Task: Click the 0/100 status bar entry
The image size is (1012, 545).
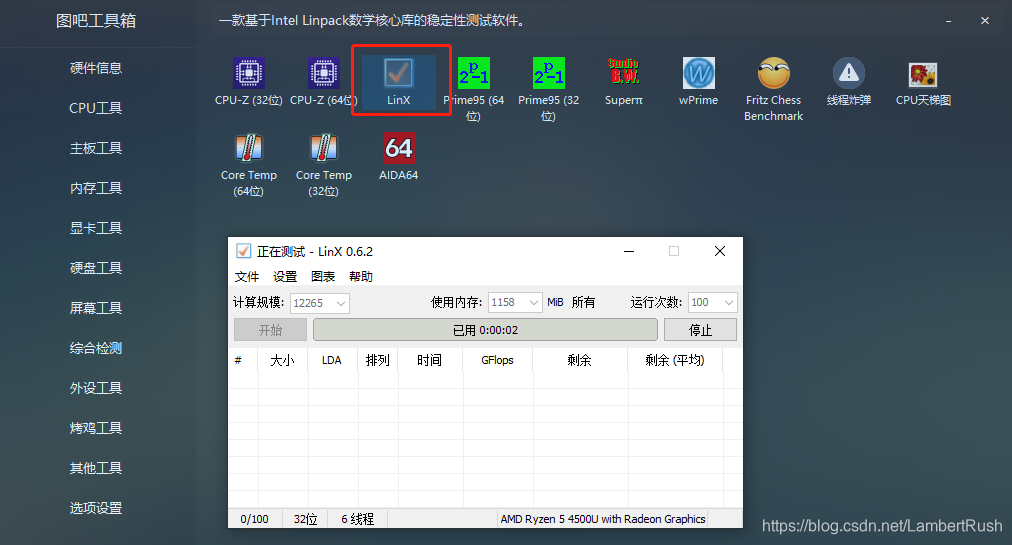Action: [x=254, y=519]
